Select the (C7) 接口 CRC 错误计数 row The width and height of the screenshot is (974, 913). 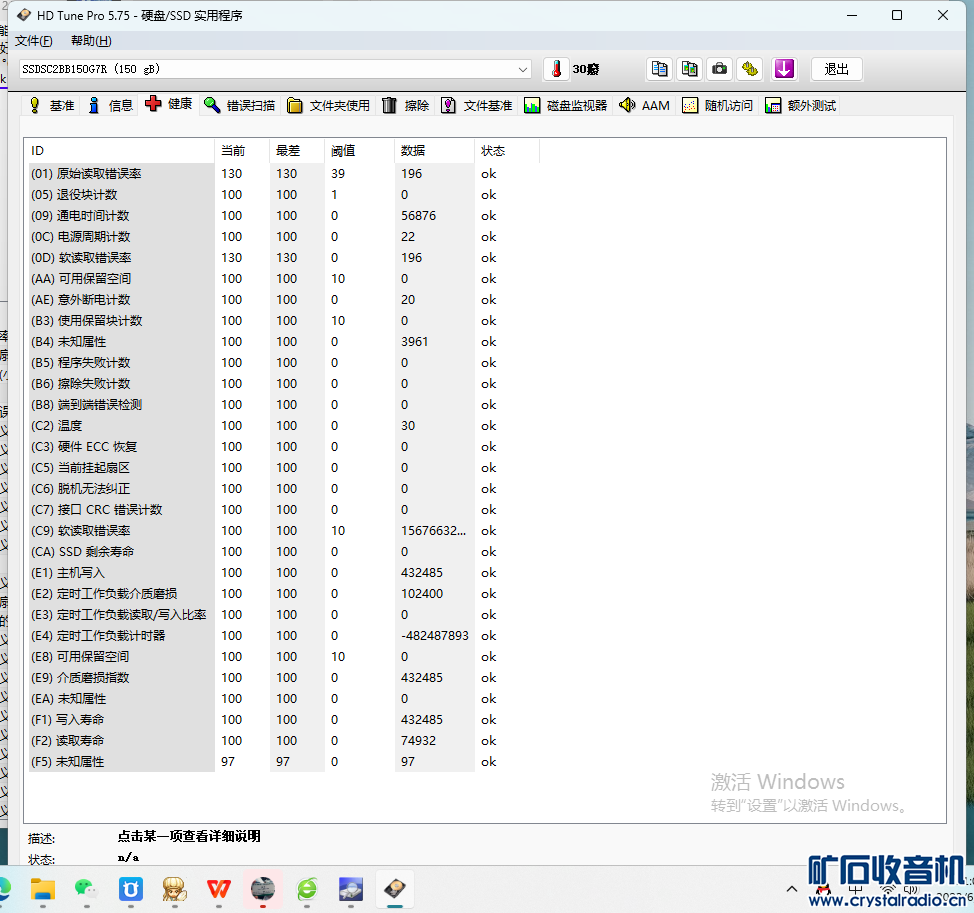[284, 510]
